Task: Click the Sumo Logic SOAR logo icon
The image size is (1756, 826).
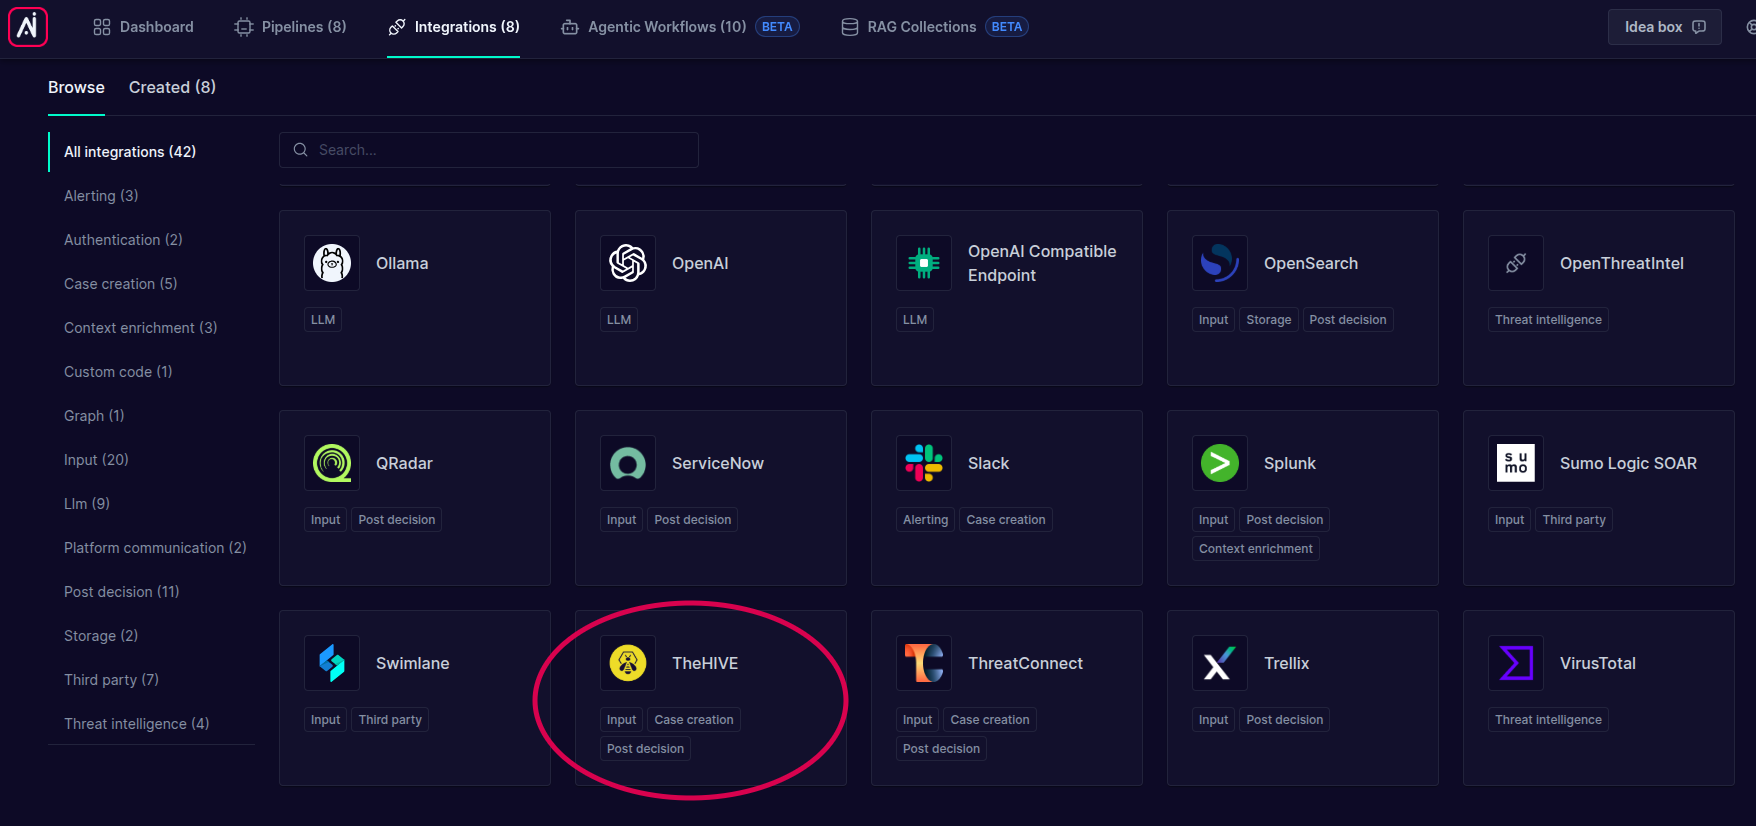Action: tap(1516, 463)
